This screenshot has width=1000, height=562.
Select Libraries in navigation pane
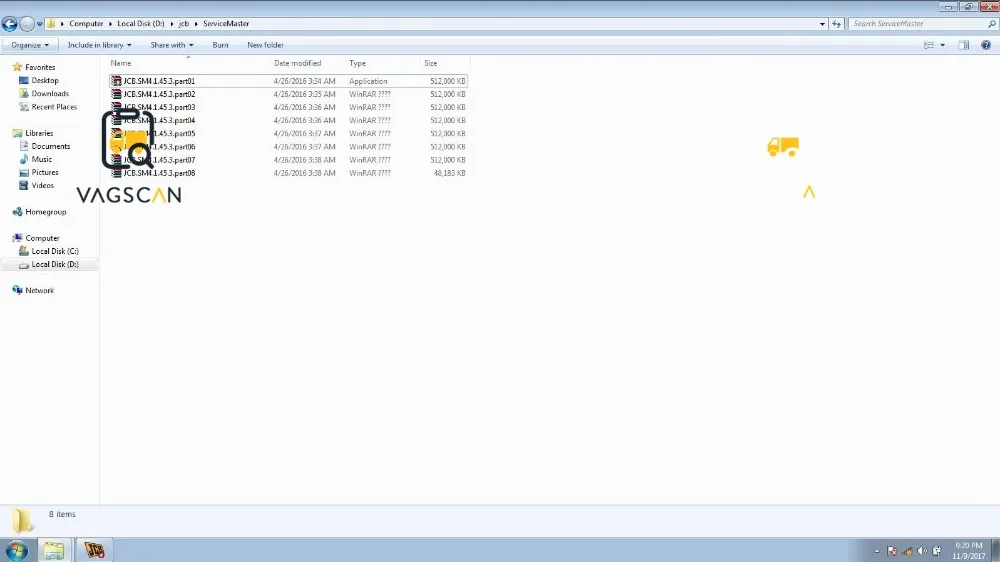(x=39, y=133)
